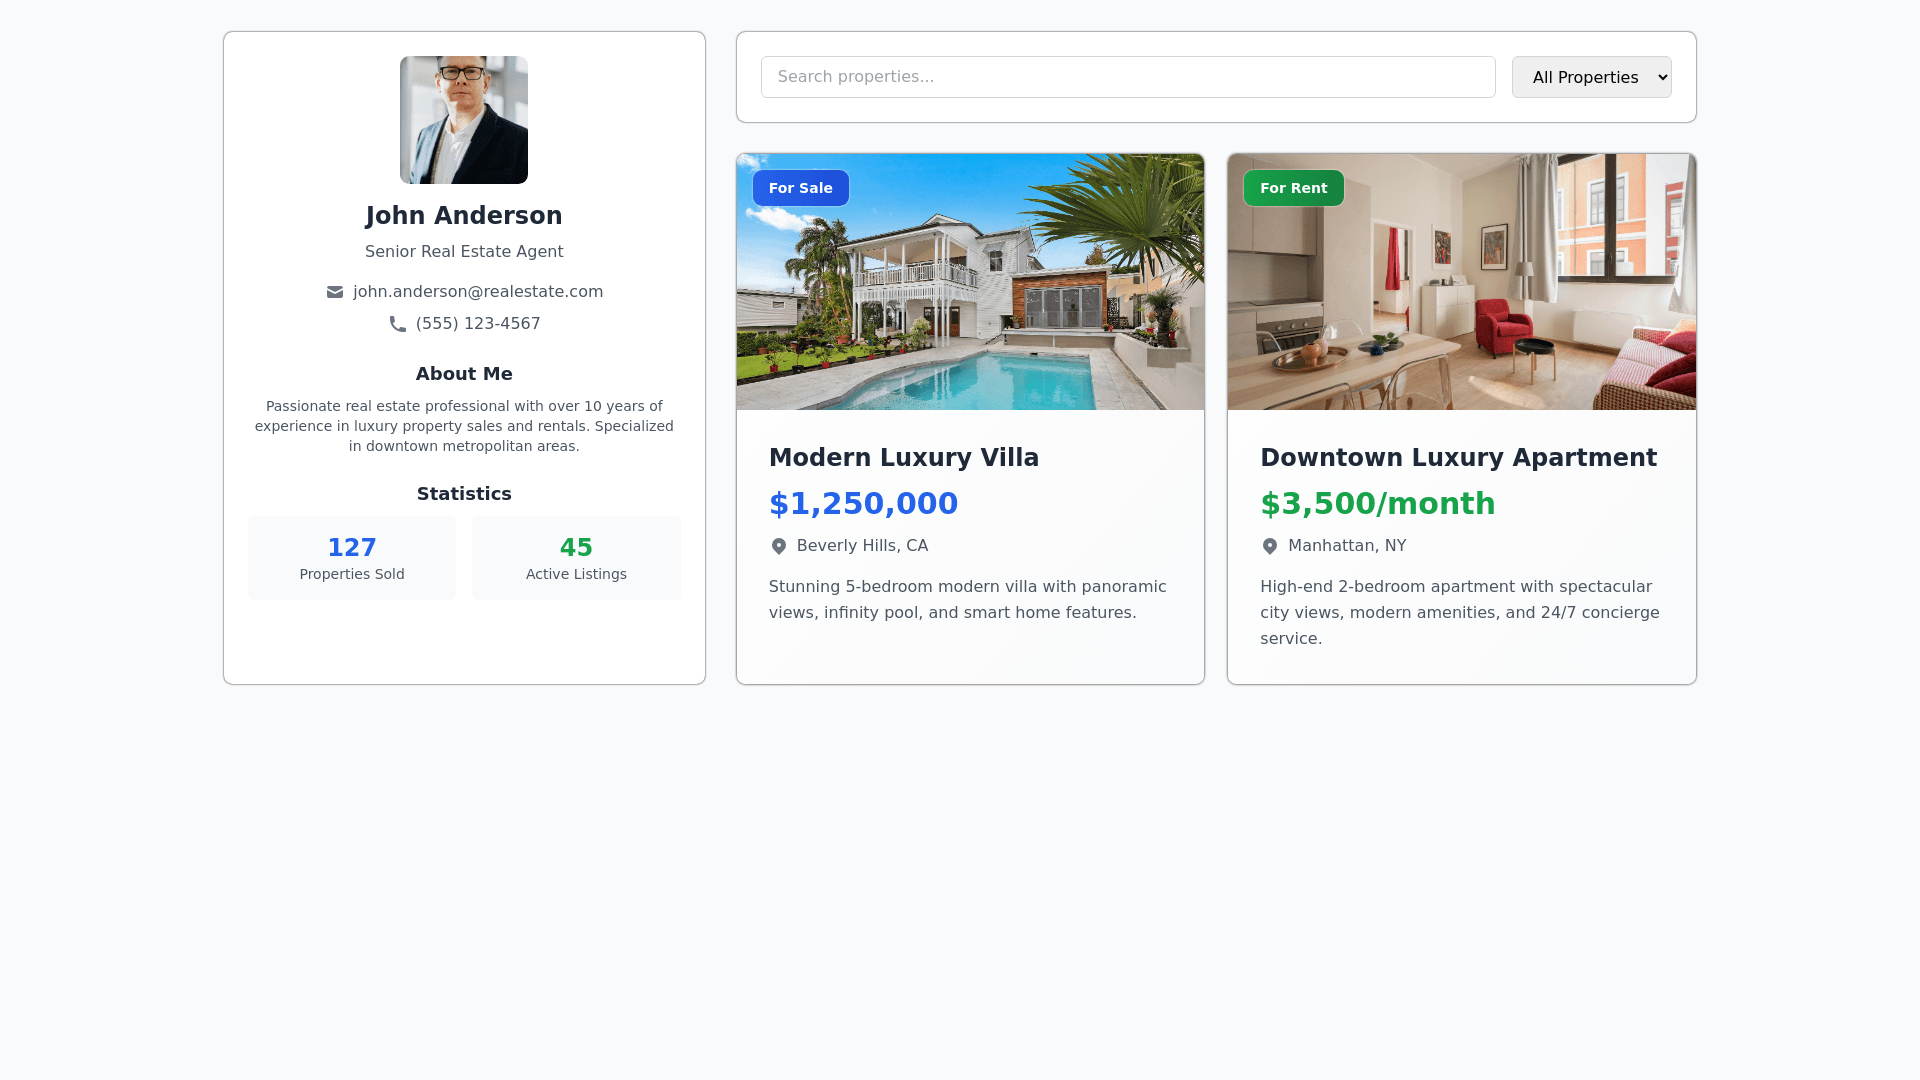
Task: Click john.anderson@realestate.com email address
Action: pos(478,292)
